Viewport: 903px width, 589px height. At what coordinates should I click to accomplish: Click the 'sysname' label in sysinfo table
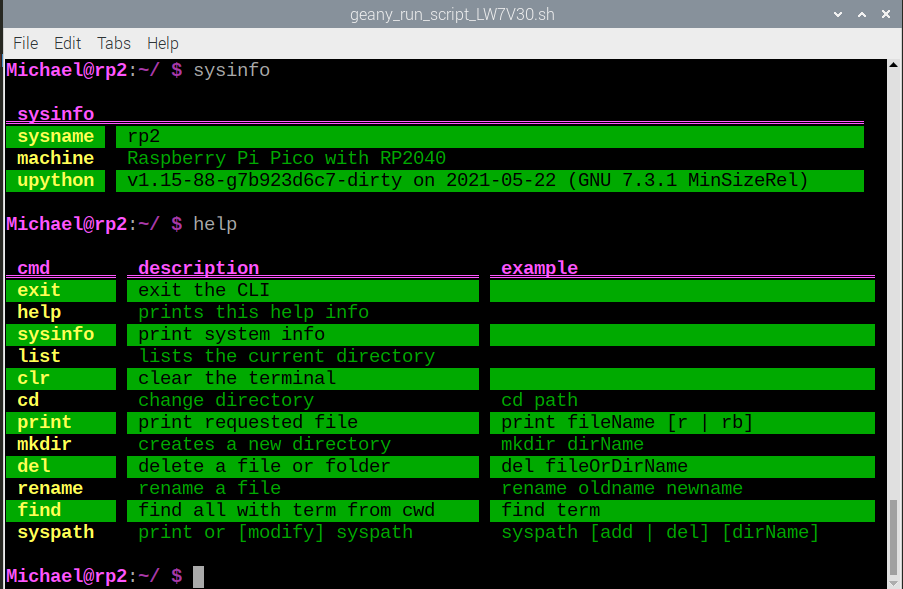pos(55,136)
